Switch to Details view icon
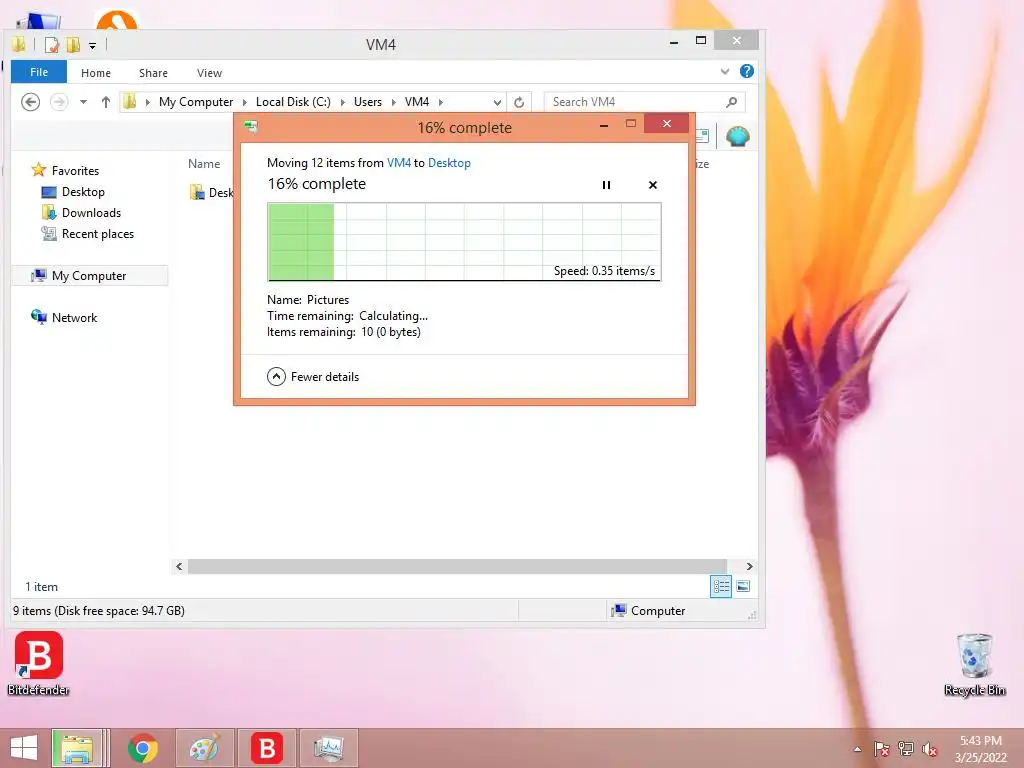The width and height of the screenshot is (1024, 768). pos(721,586)
